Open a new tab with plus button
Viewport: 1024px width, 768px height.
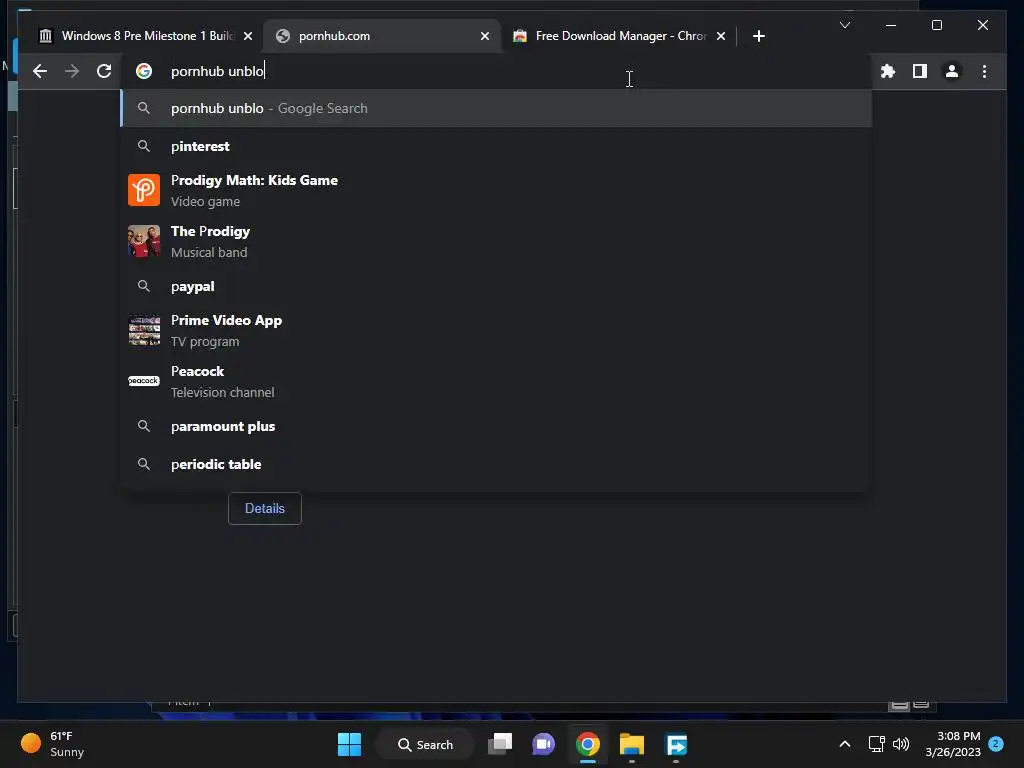[758, 36]
